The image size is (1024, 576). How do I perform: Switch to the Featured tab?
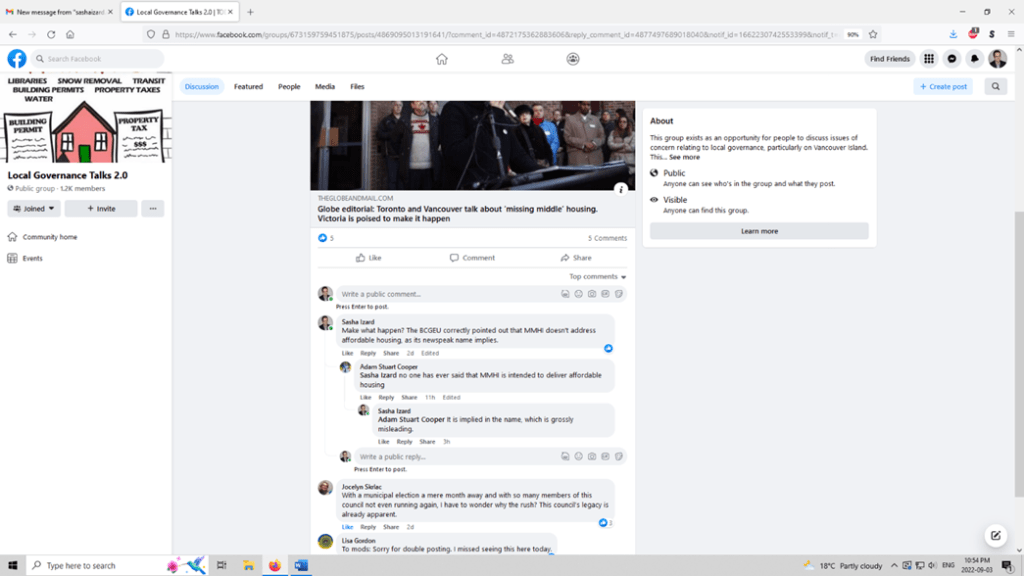tap(248, 87)
